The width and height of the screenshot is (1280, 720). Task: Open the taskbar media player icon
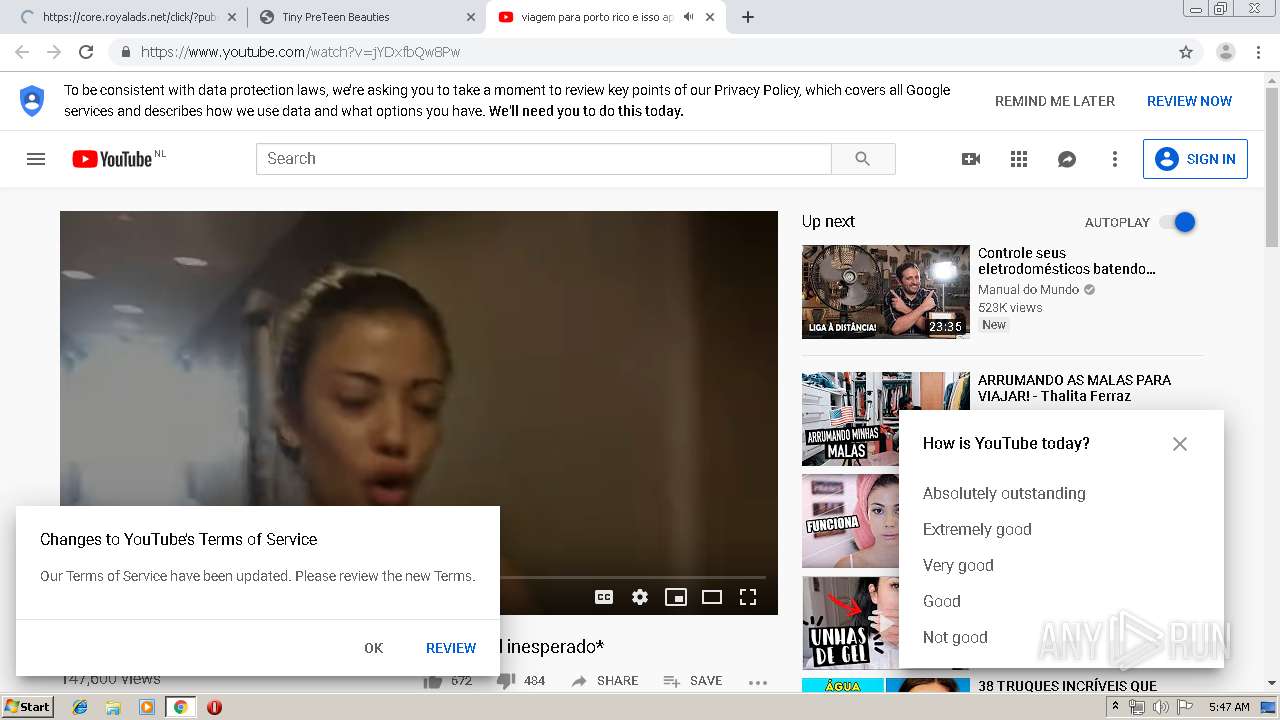pyautogui.click(x=147, y=707)
